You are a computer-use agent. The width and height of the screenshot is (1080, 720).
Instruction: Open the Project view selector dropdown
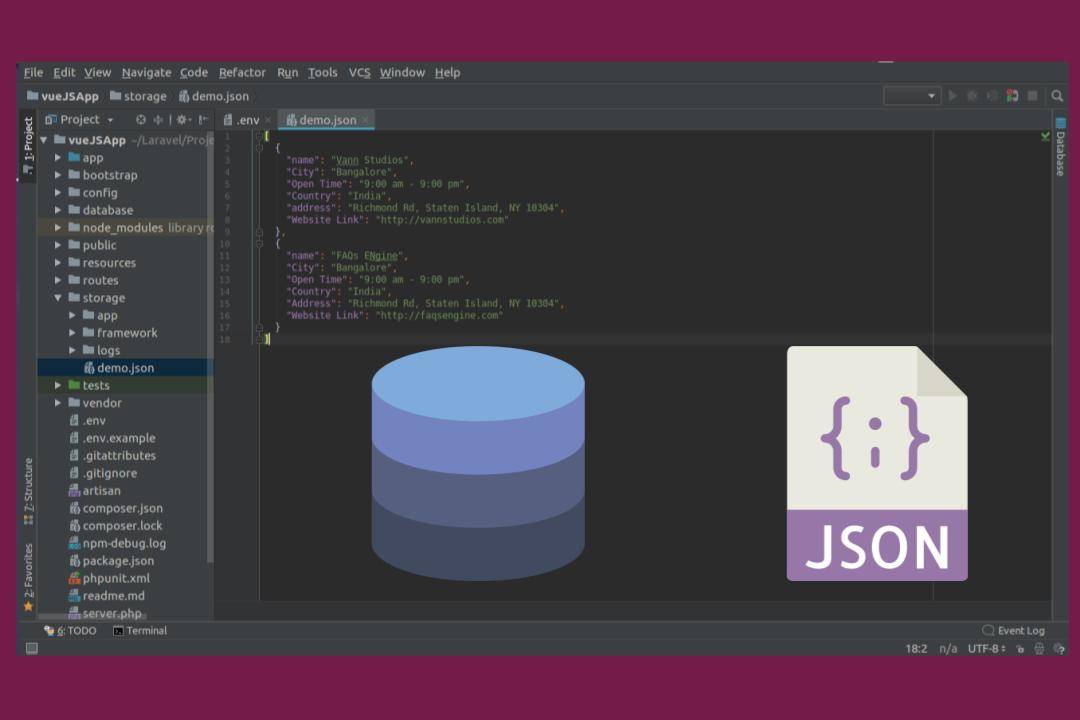[x=79, y=119]
